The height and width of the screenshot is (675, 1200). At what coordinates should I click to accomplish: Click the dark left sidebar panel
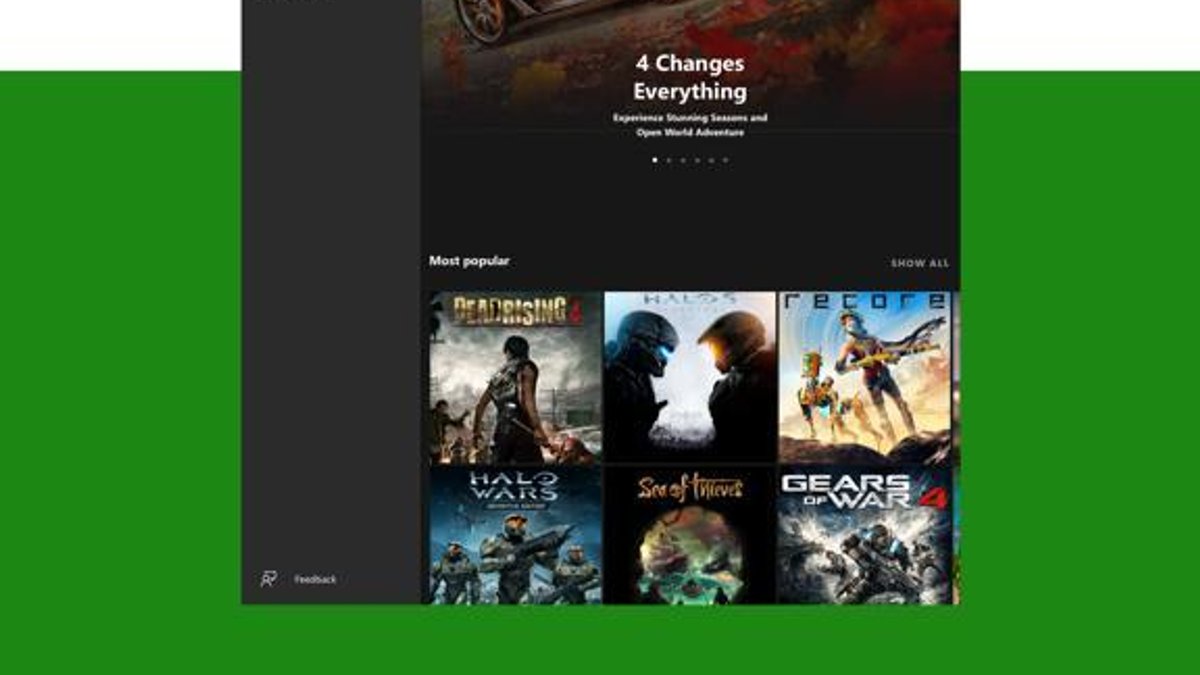click(x=330, y=300)
